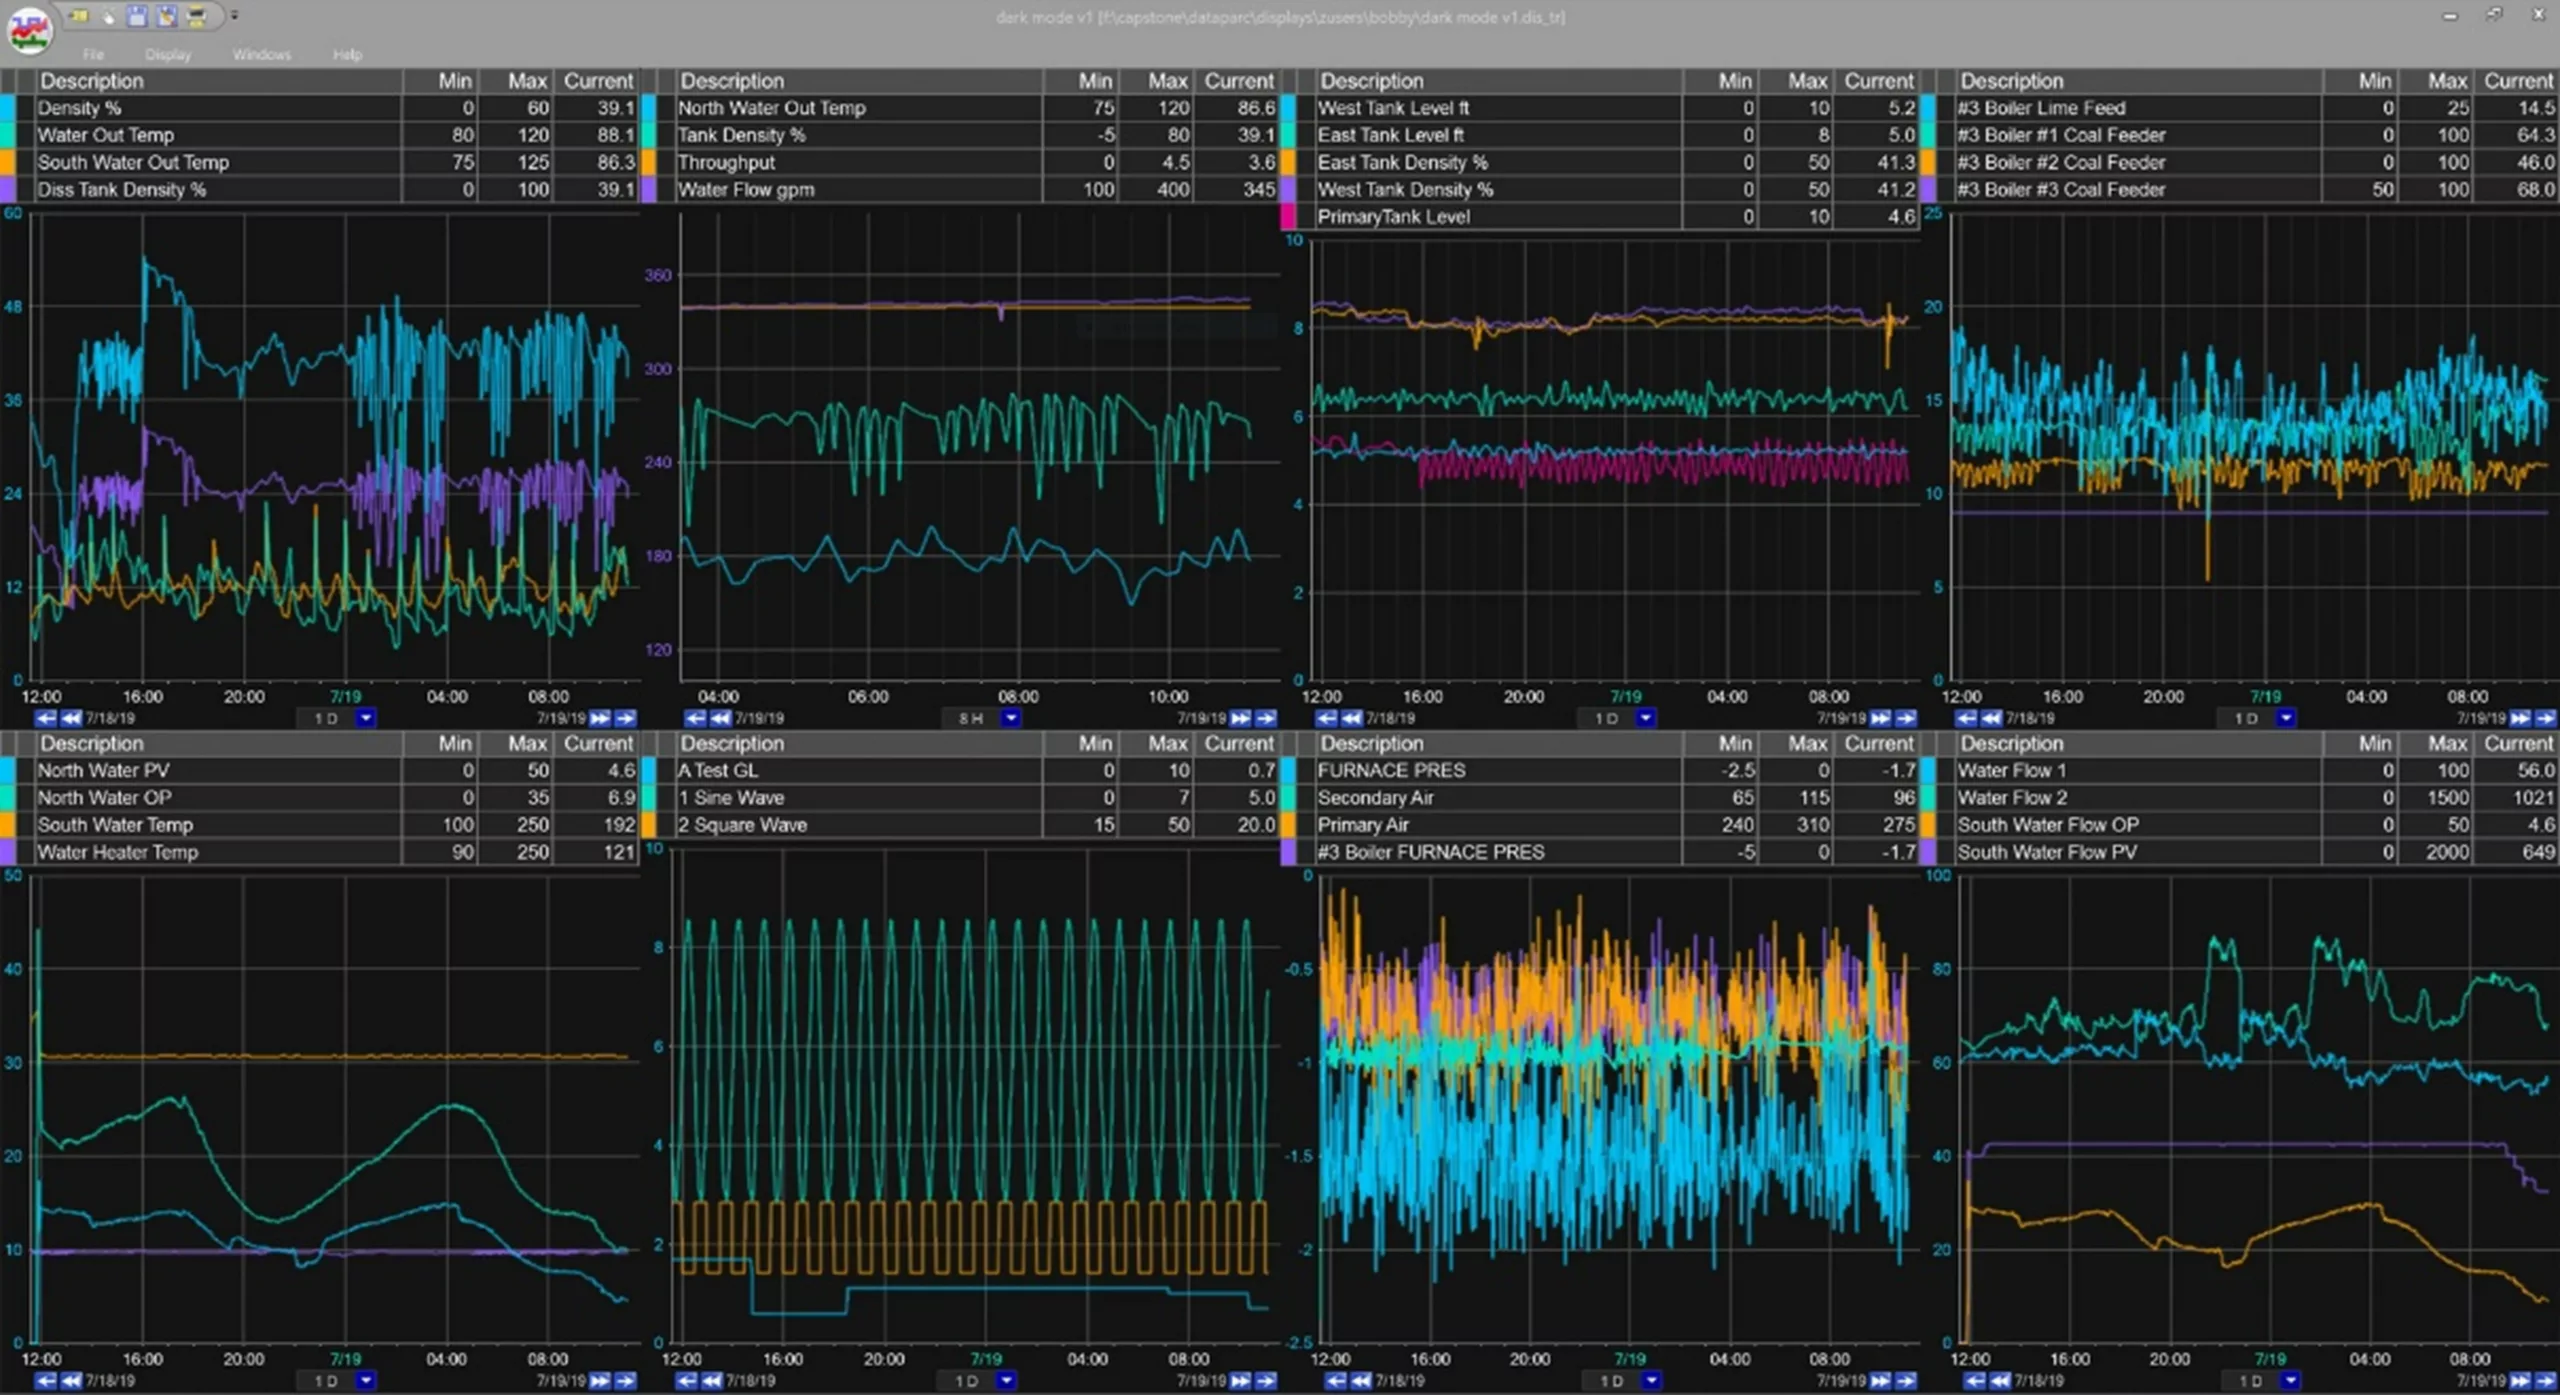Step back arrow in North Water PV trend

[x=45, y=1381]
